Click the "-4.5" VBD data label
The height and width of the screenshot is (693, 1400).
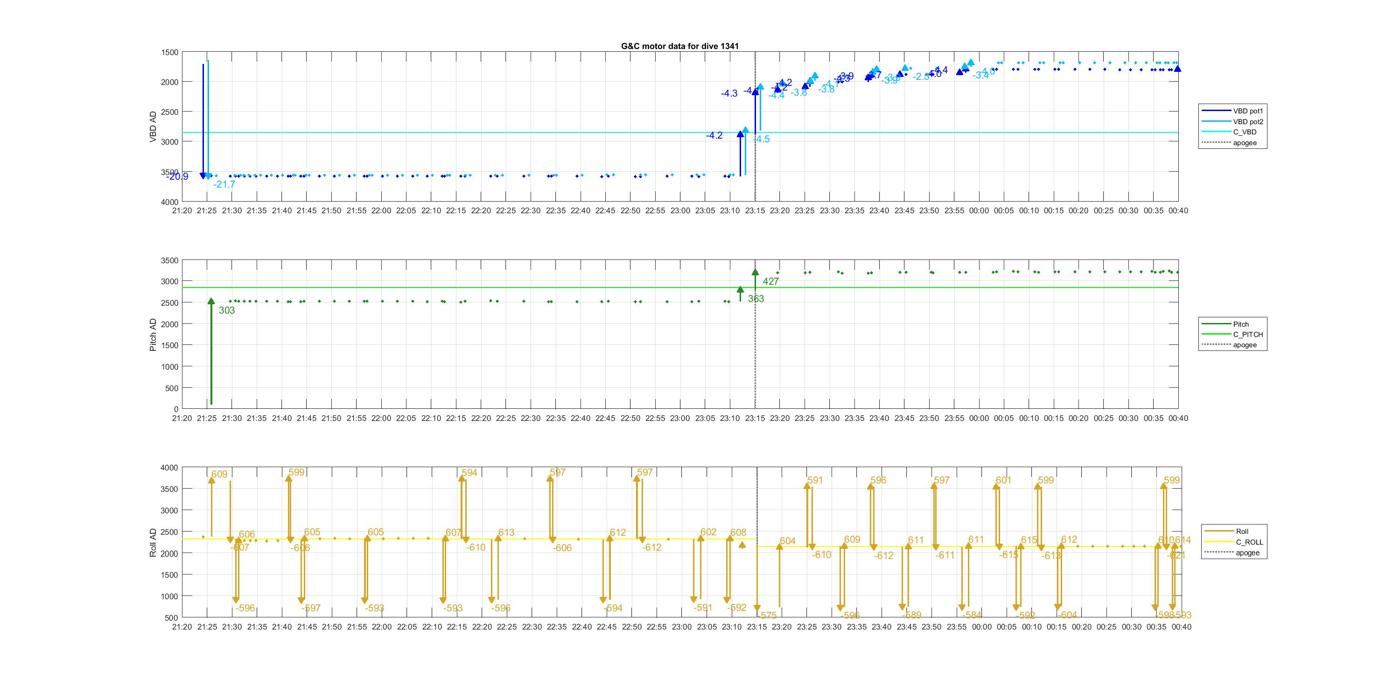762,140
